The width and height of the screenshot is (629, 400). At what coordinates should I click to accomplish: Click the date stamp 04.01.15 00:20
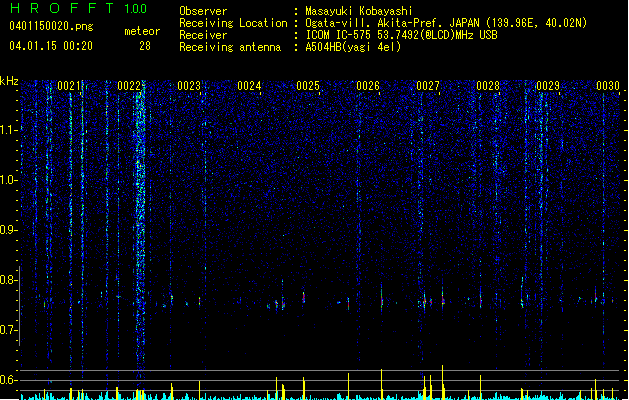click(x=51, y=46)
